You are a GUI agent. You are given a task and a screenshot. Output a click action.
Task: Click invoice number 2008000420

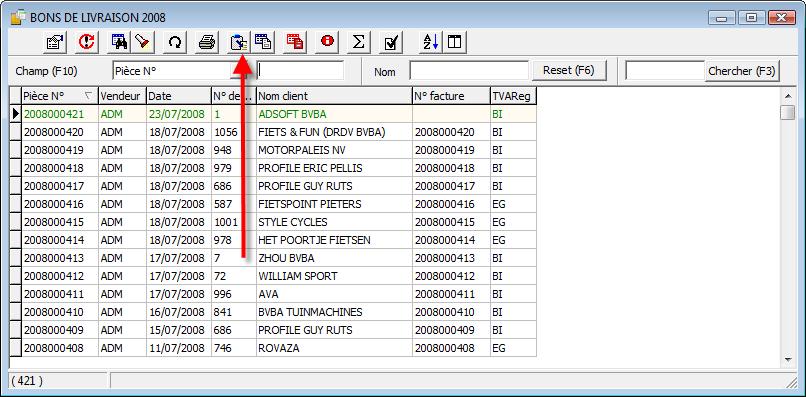[x=445, y=132]
